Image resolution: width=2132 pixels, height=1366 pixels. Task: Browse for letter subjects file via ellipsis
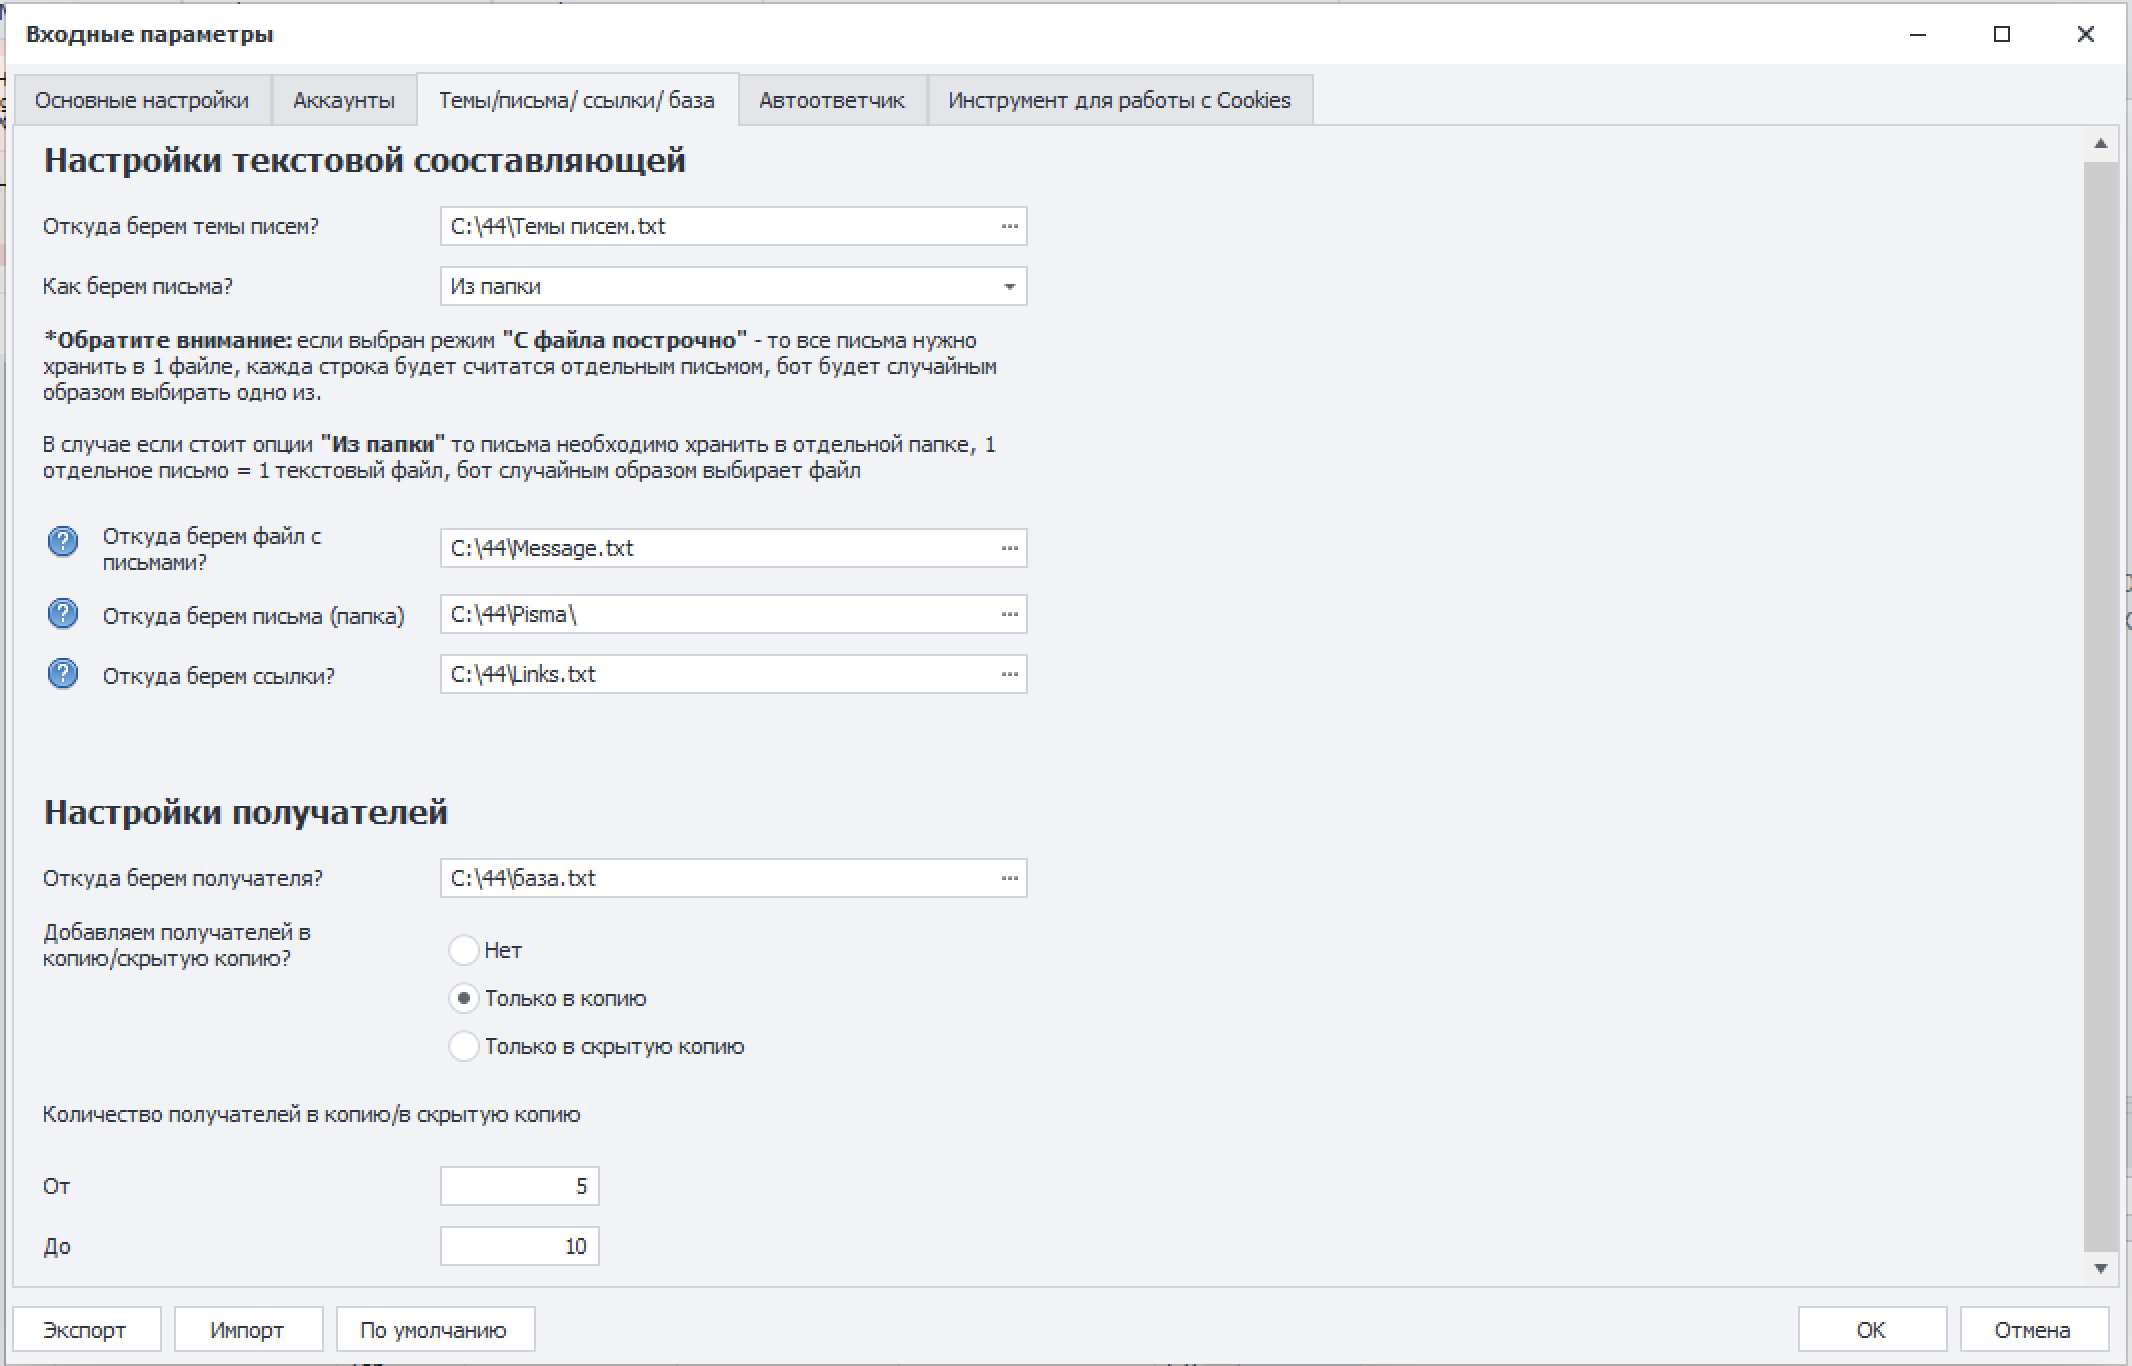pyautogui.click(x=1009, y=227)
